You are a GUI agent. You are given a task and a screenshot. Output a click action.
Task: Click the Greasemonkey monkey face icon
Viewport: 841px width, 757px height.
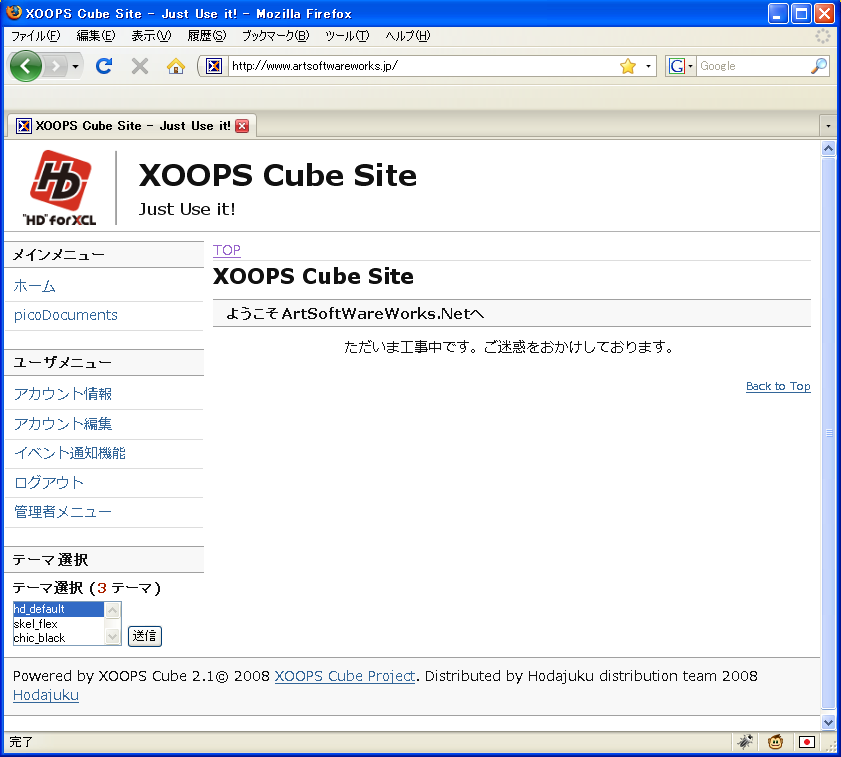[x=775, y=742]
